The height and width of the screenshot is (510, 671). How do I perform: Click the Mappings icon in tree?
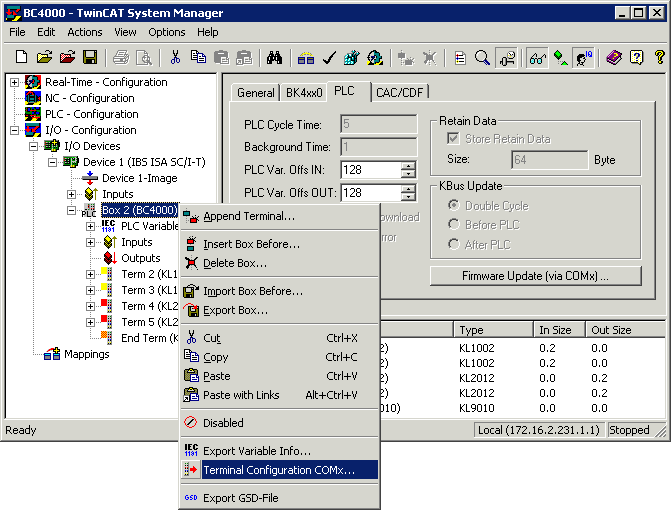(52, 354)
